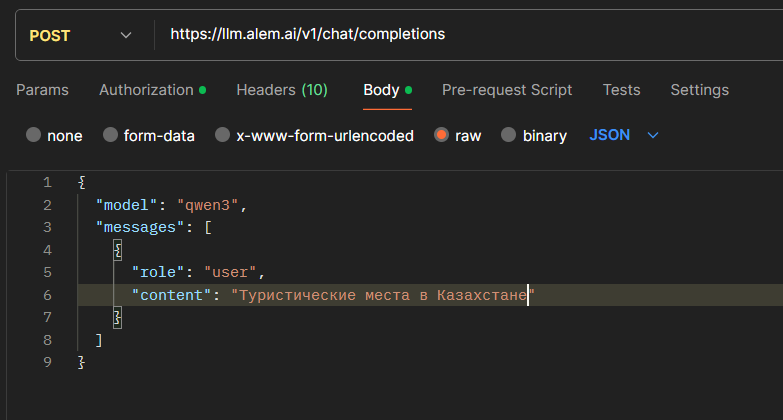This screenshot has width=783, height=420.
Task: Switch to the Params tab
Action: 42,90
